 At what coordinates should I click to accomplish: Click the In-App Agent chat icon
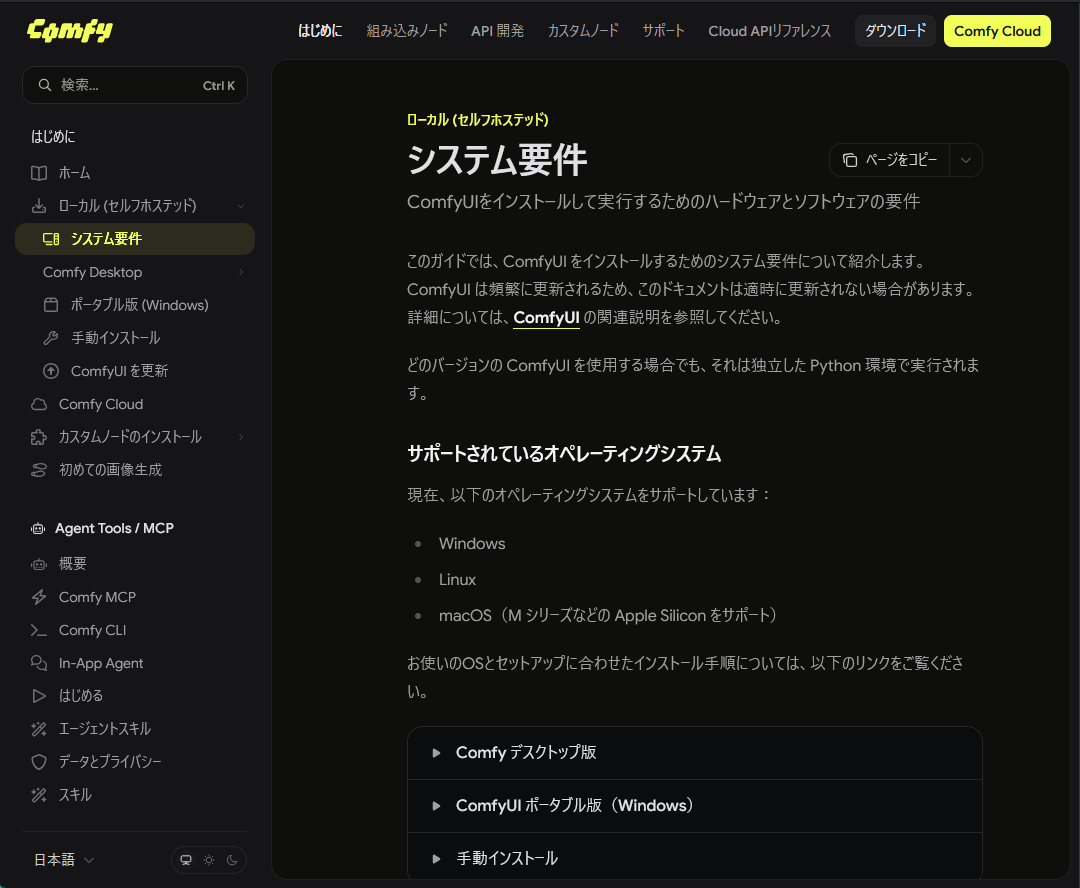click(x=39, y=663)
